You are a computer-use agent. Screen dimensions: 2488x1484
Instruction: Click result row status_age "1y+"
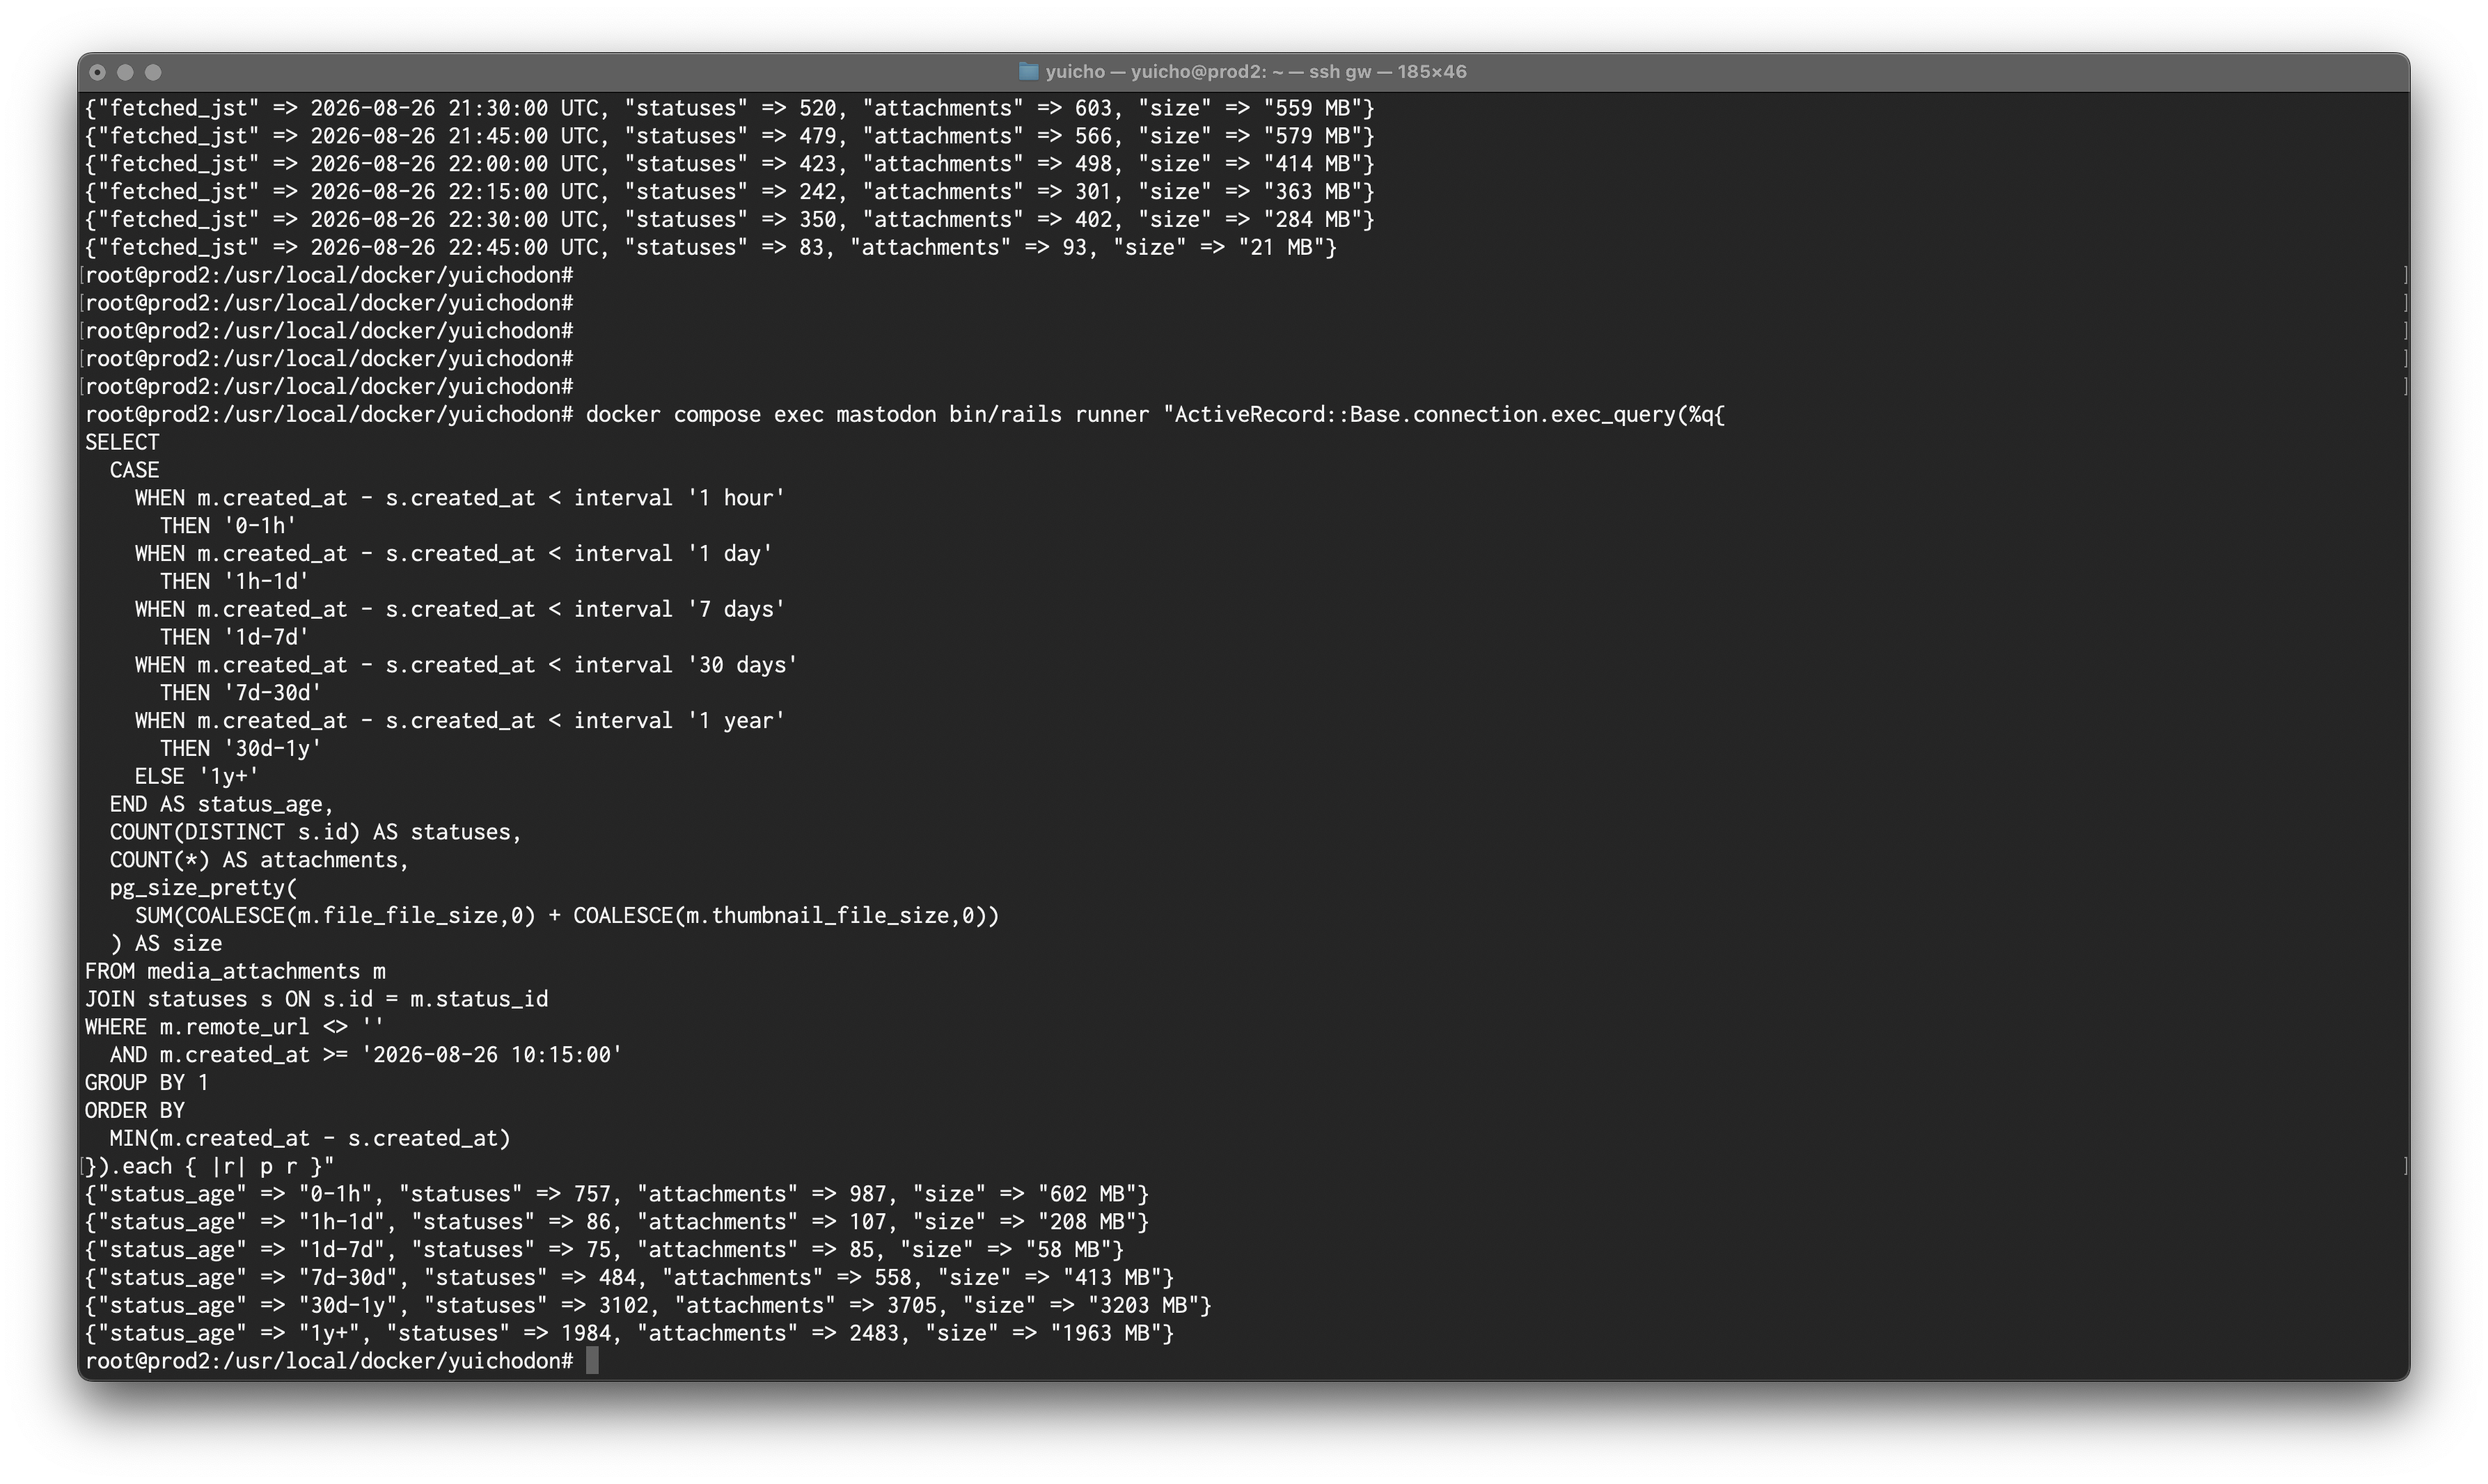pyautogui.click(x=629, y=1336)
